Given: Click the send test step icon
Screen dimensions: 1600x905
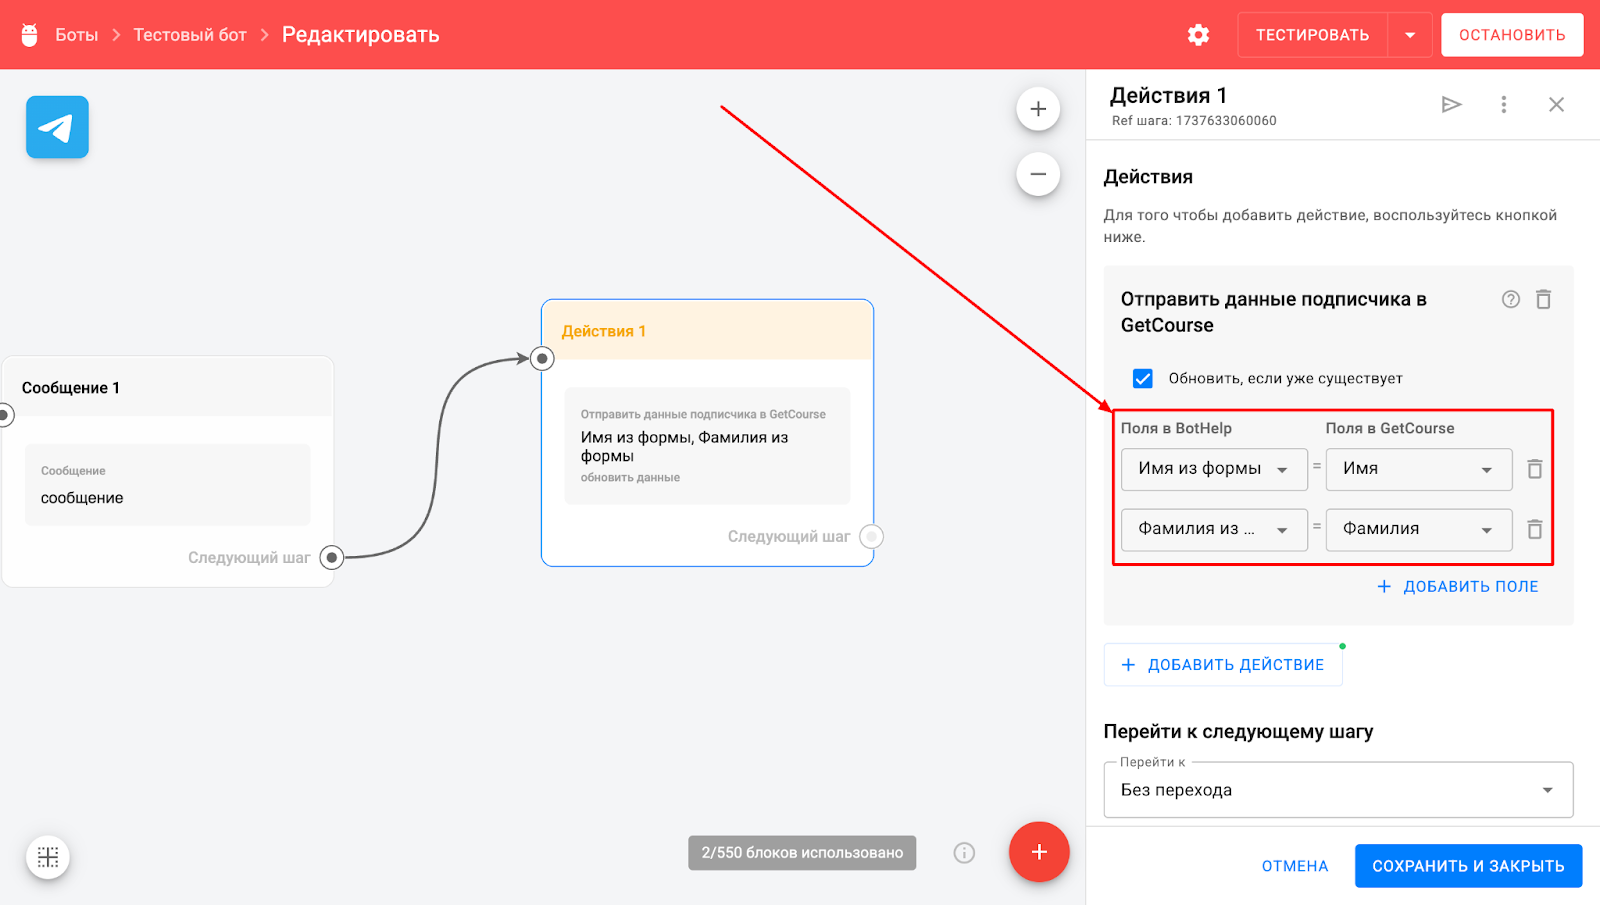Looking at the screenshot, I should tap(1451, 105).
